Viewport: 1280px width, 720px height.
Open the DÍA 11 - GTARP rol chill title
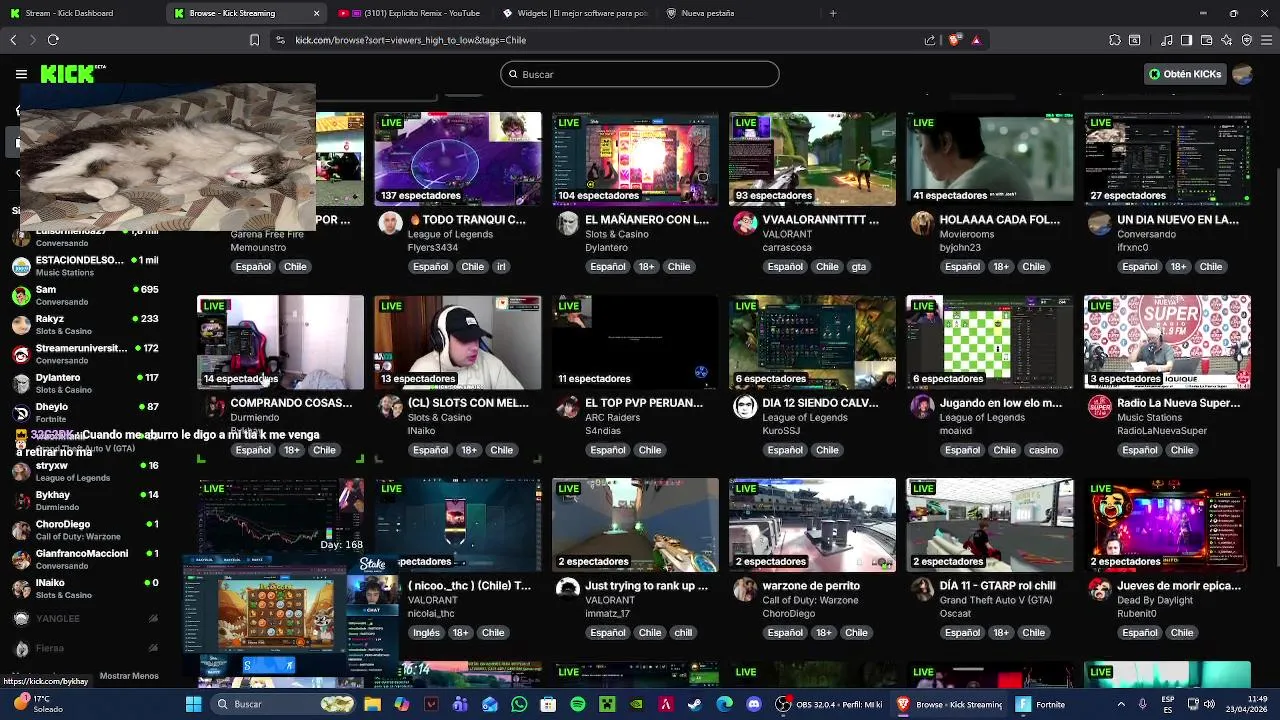coord(997,586)
